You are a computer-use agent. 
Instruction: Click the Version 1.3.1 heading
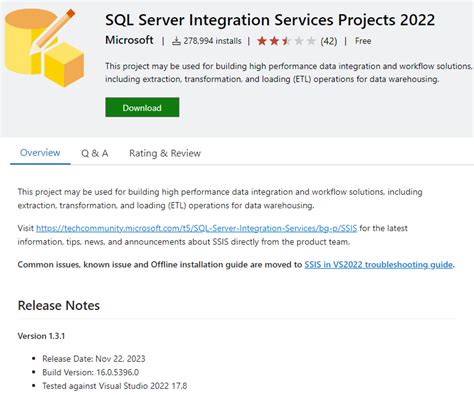coord(41,336)
